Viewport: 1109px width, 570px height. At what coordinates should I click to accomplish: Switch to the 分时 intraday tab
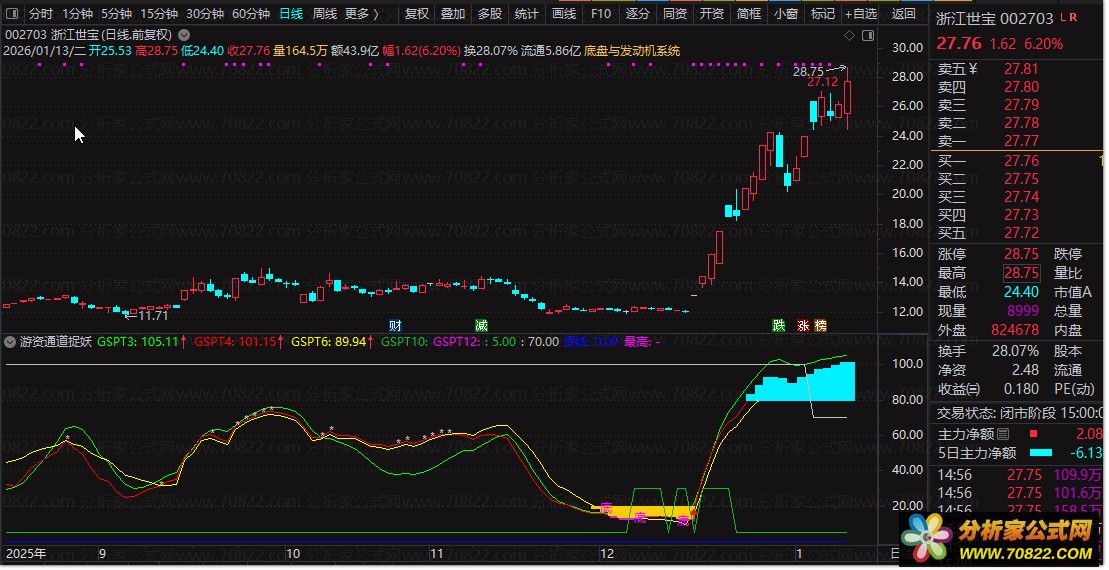40,14
